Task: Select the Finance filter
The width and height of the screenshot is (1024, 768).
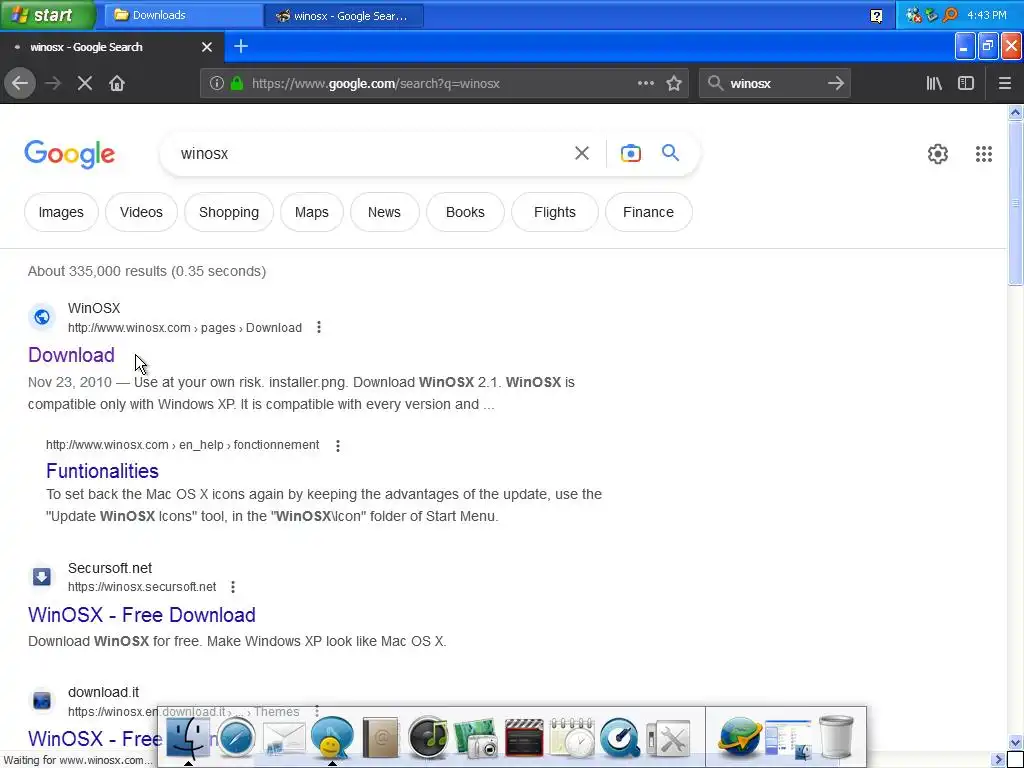Action: (648, 212)
